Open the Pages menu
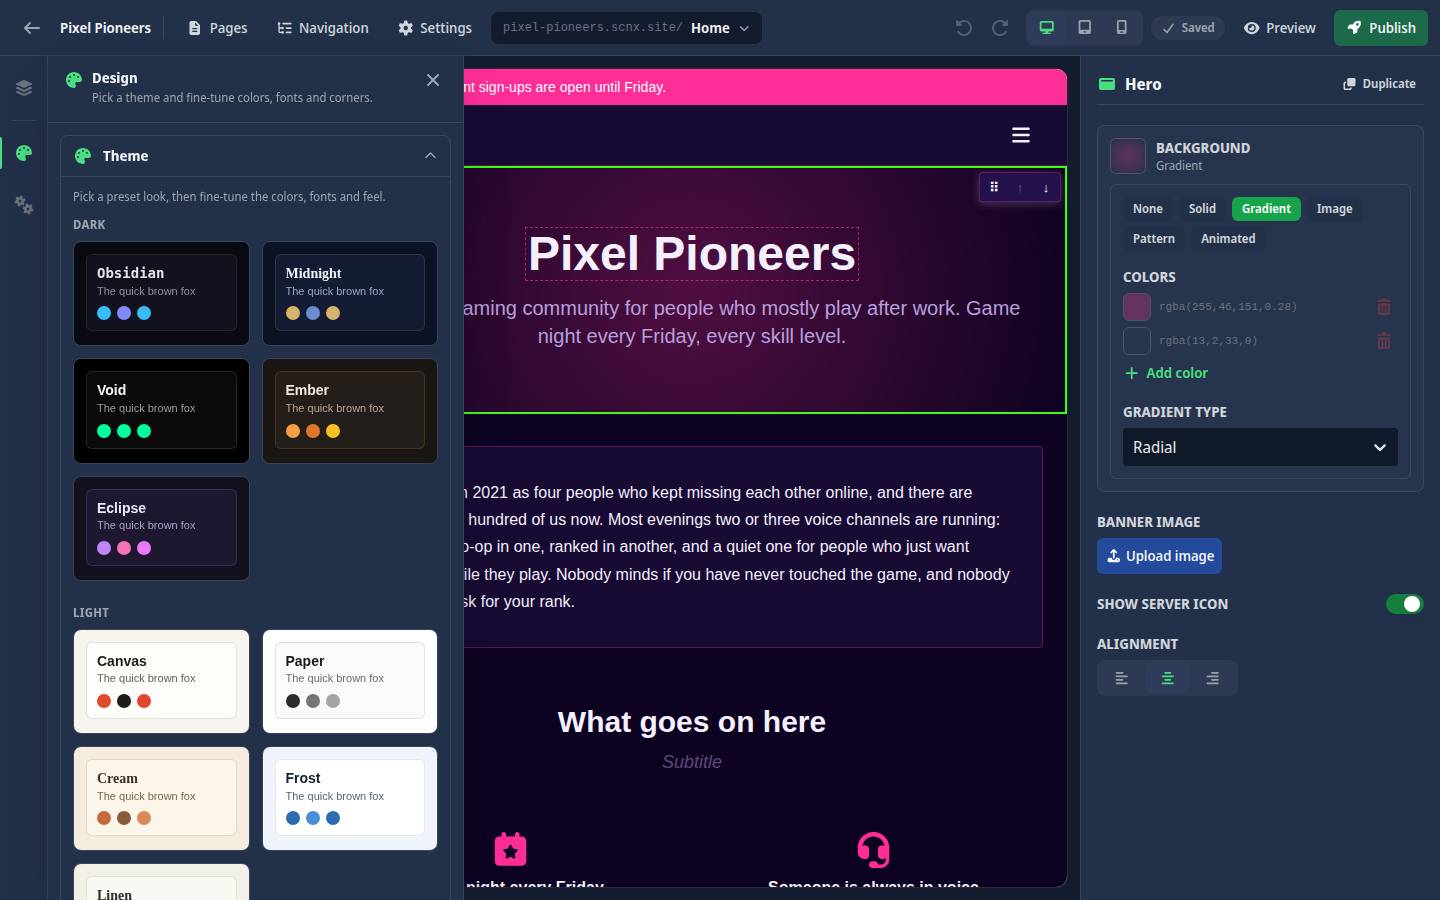The width and height of the screenshot is (1440, 900). click(x=217, y=28)
